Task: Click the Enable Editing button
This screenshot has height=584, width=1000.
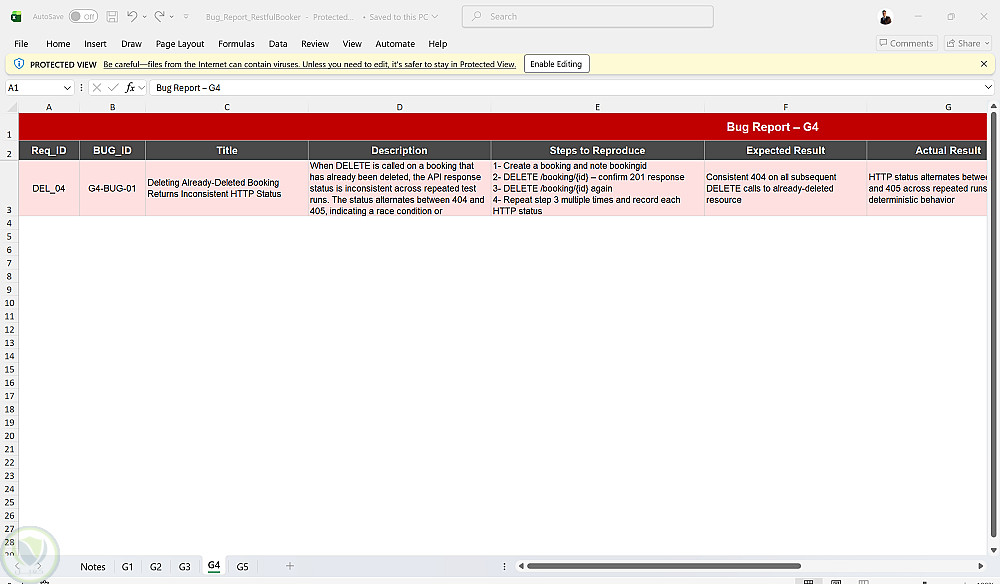Action: tap(556, 64)
